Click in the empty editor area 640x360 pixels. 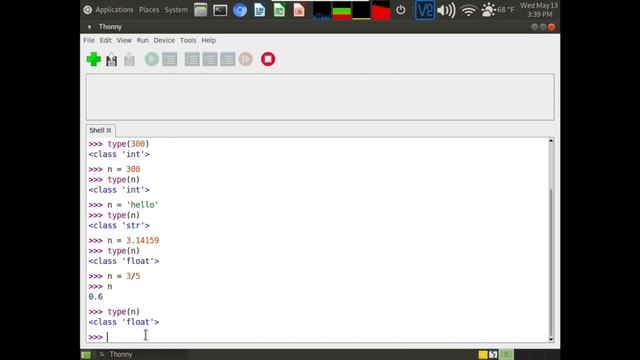click(320, 97)
